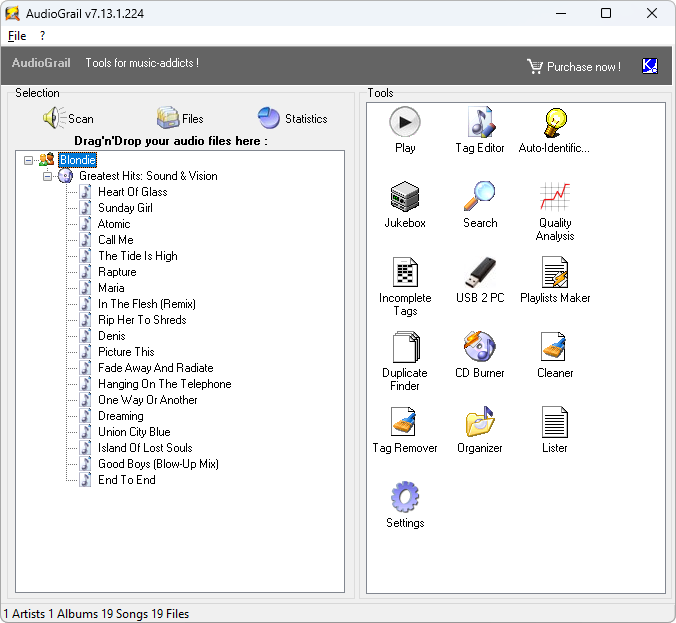
Task: Click the Blondie artist icon
Action: [x=47, y=160]
